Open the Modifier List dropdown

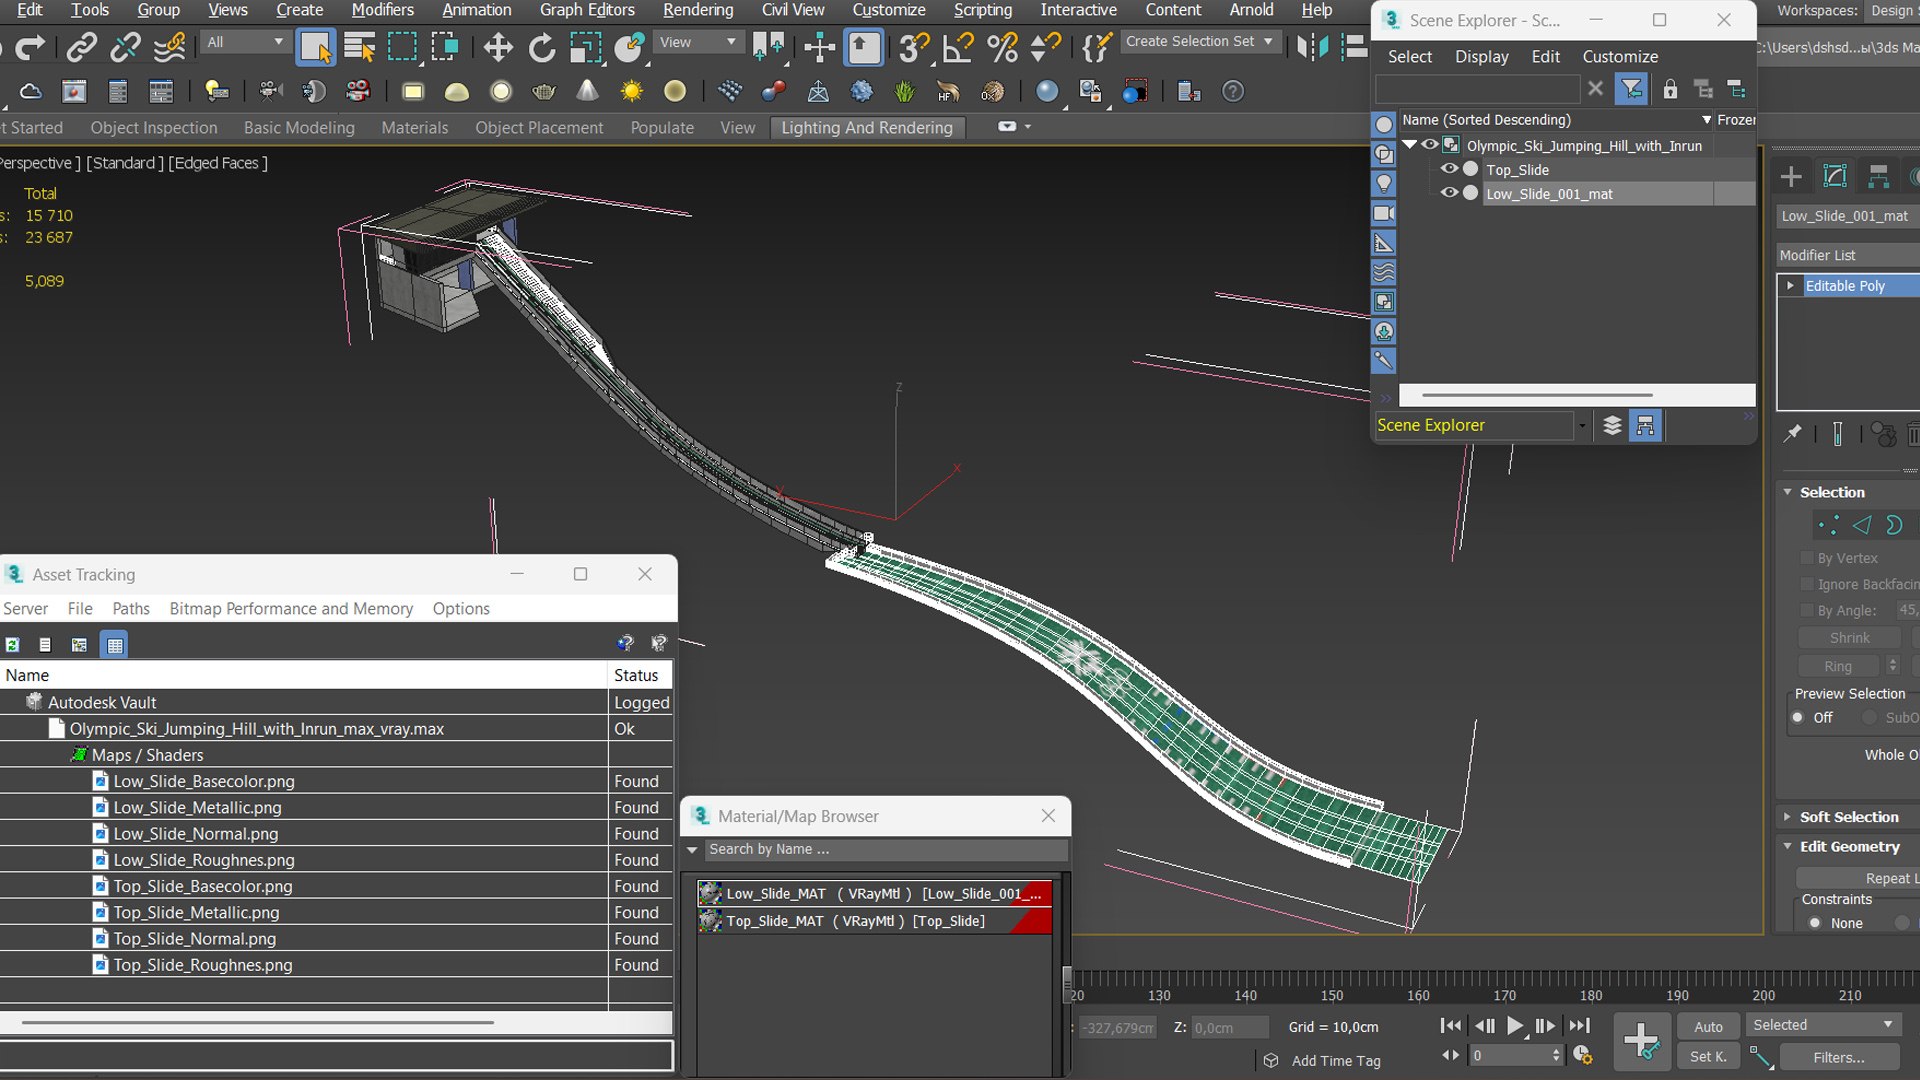(1848, 255)
